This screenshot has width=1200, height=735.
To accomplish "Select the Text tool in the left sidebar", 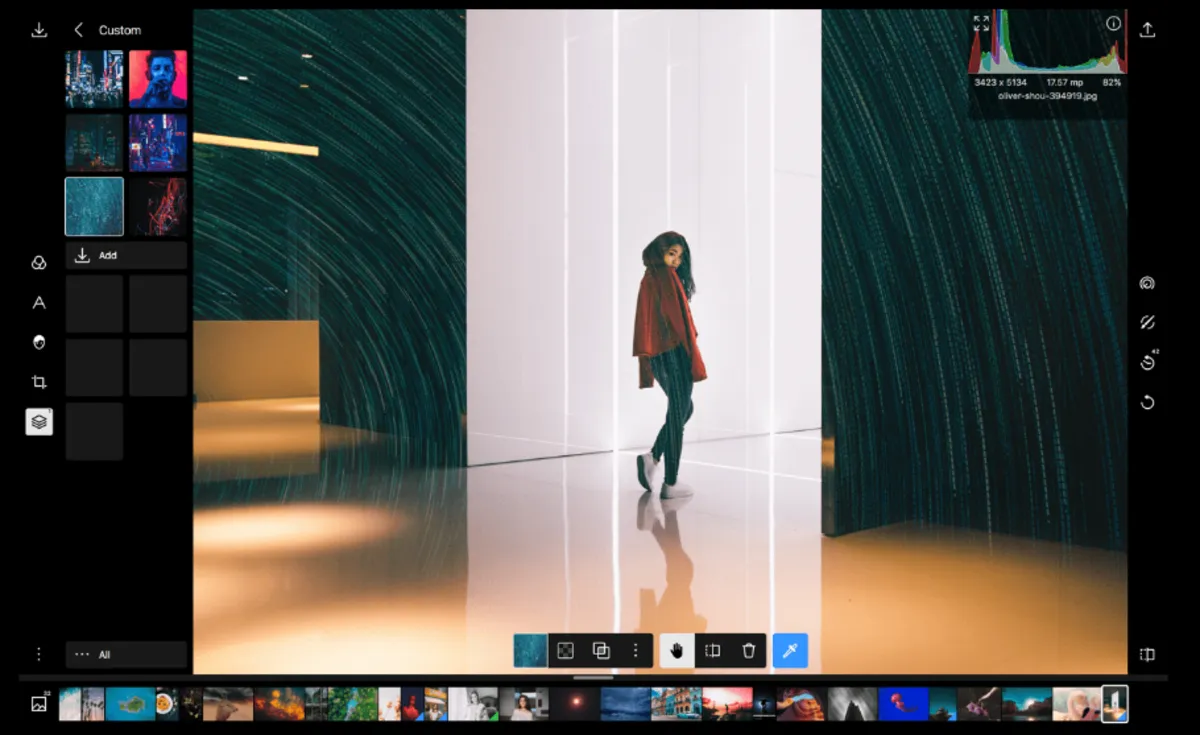I will 38,303.
